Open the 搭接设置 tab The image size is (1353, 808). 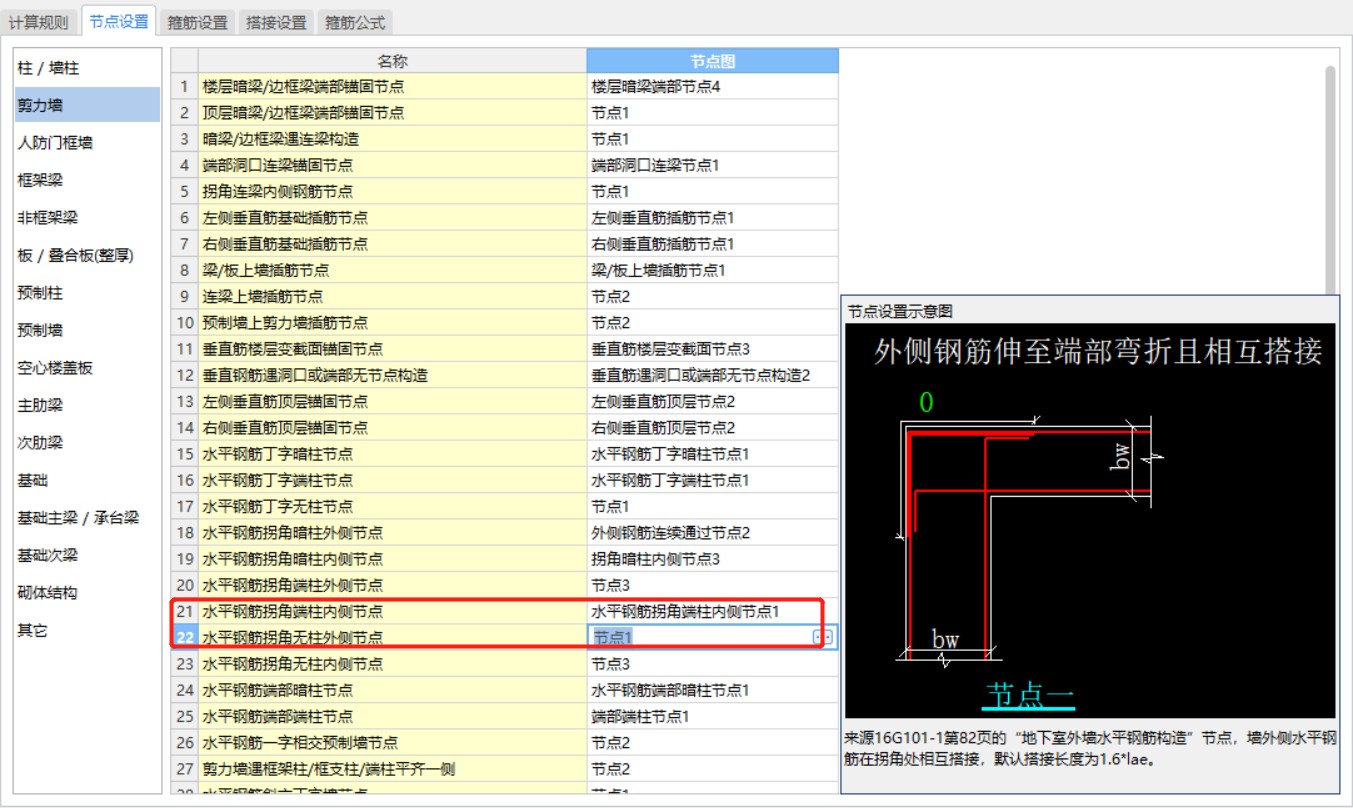point(276,22)
